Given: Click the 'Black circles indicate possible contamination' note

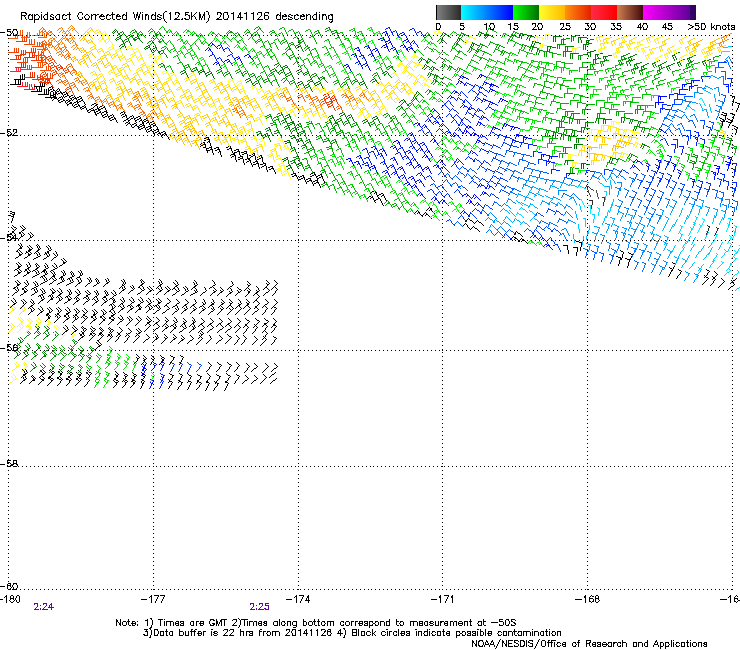Looking at the screenshot, I should [x=456, y=633].
